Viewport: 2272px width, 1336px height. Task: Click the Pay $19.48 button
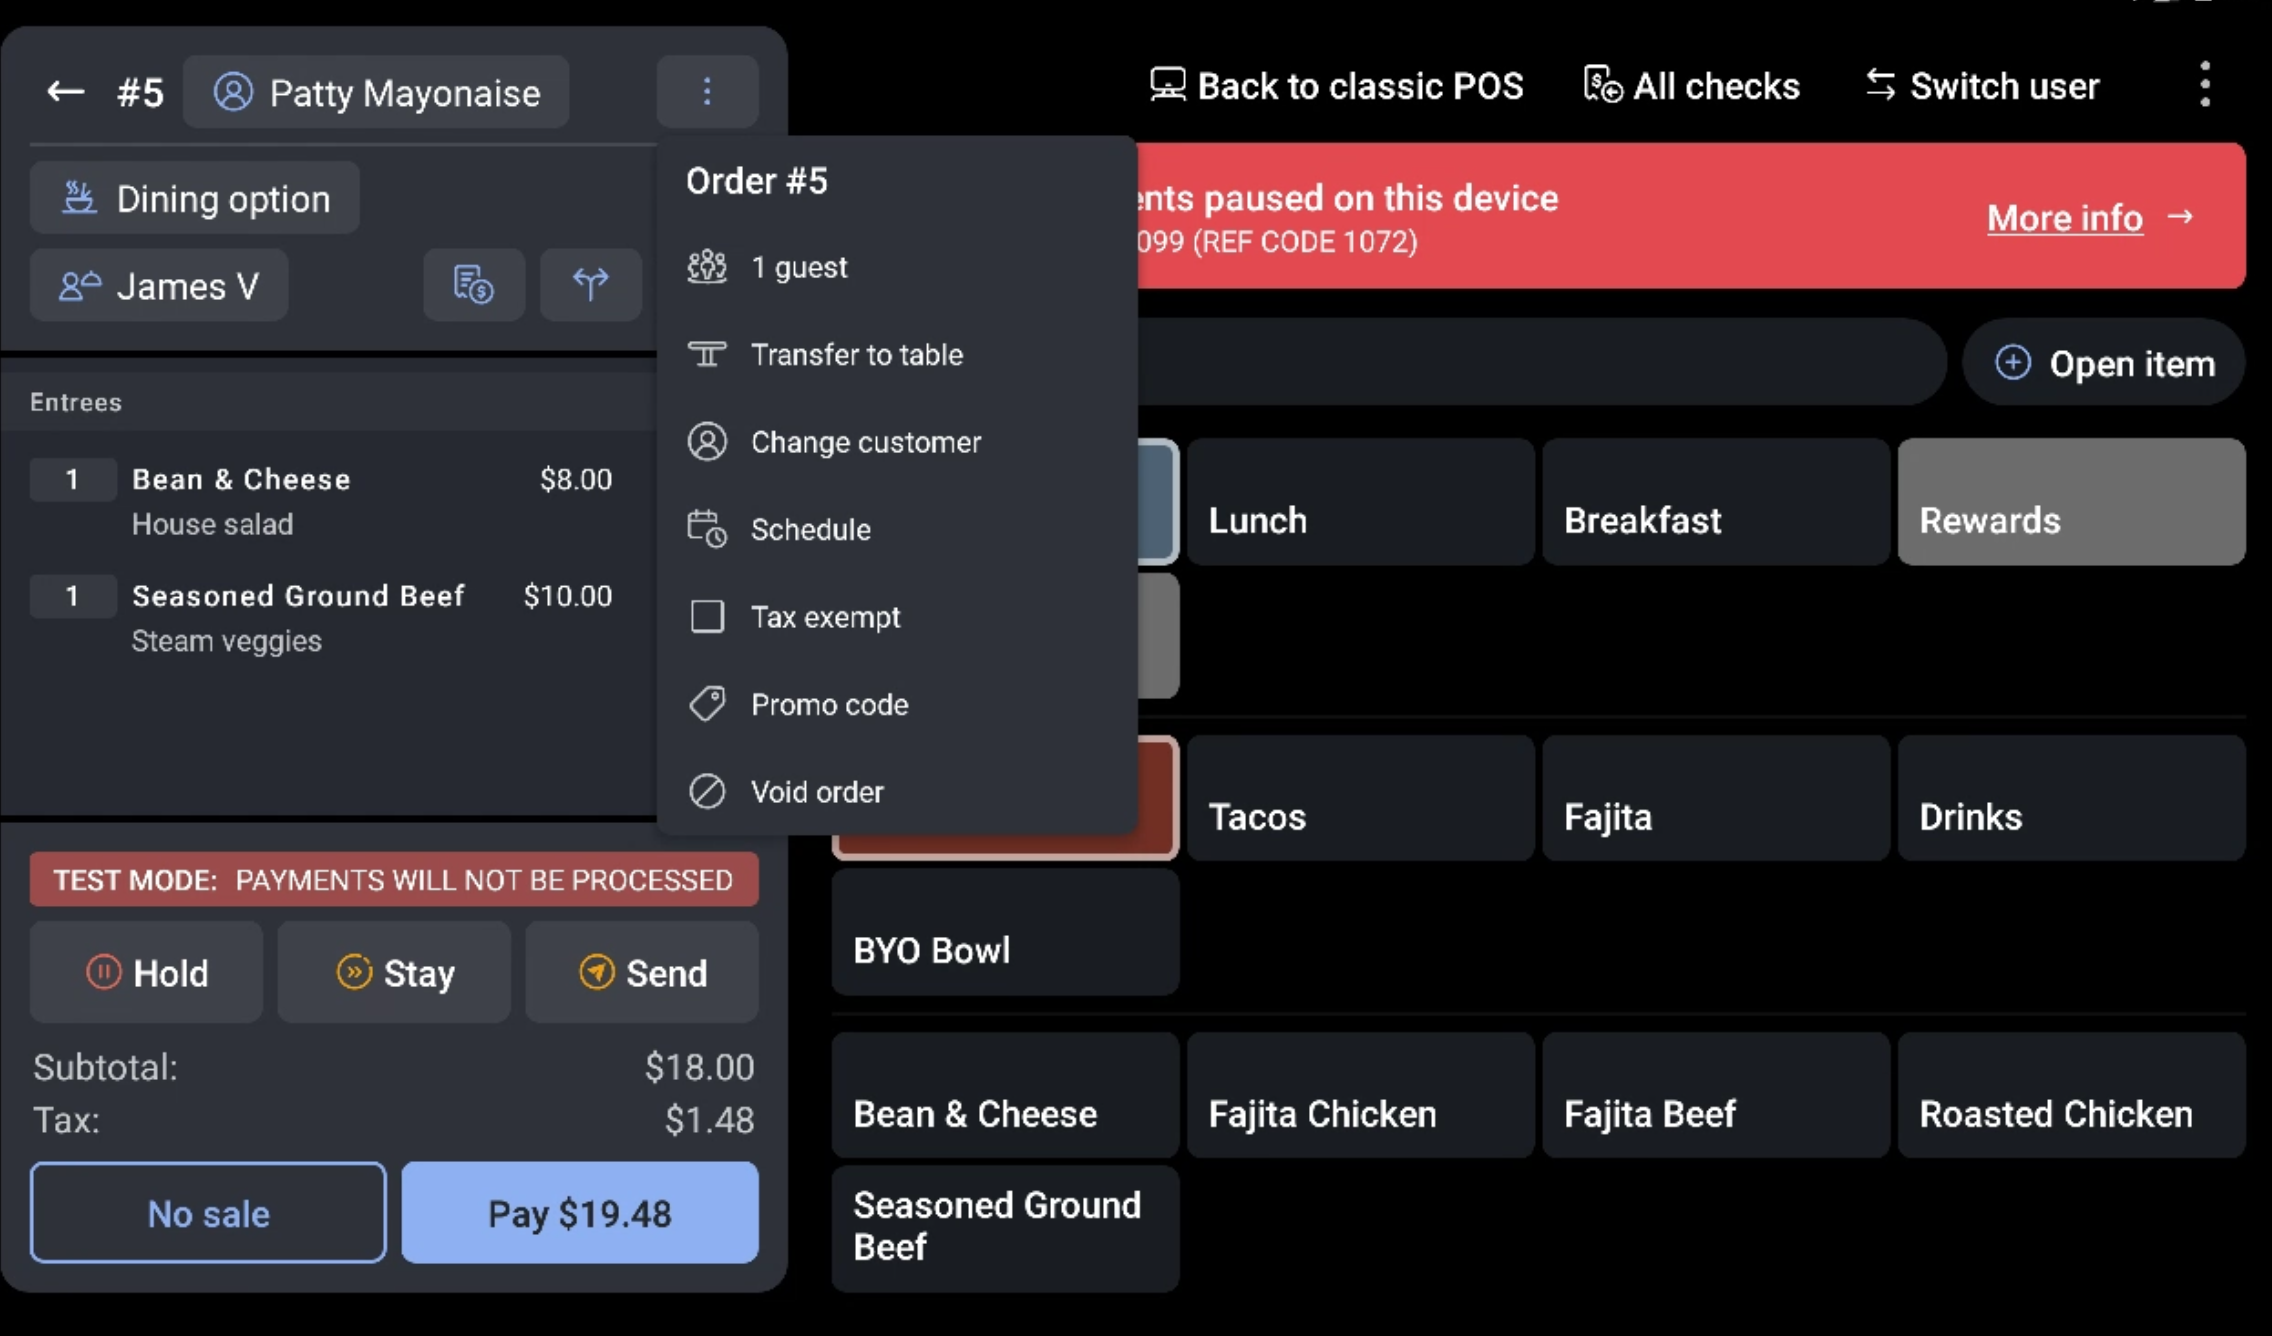(x=579, y=1213)
